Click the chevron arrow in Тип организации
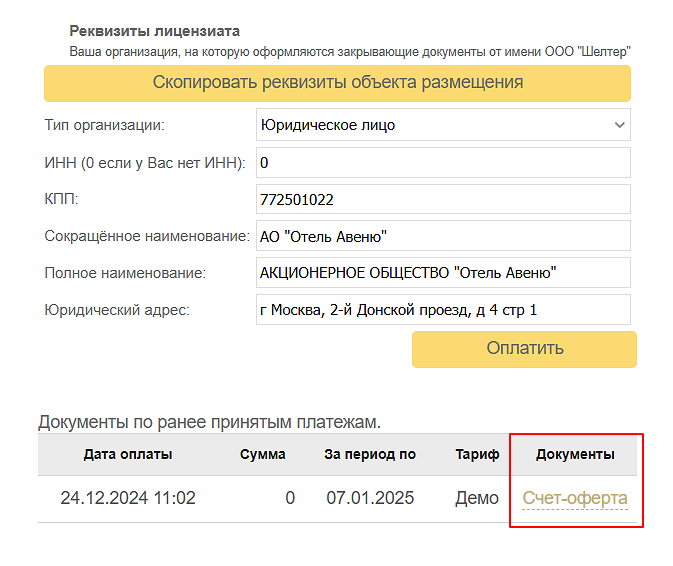Viewport: 673px width, 566px height. (x=619, y=125)
